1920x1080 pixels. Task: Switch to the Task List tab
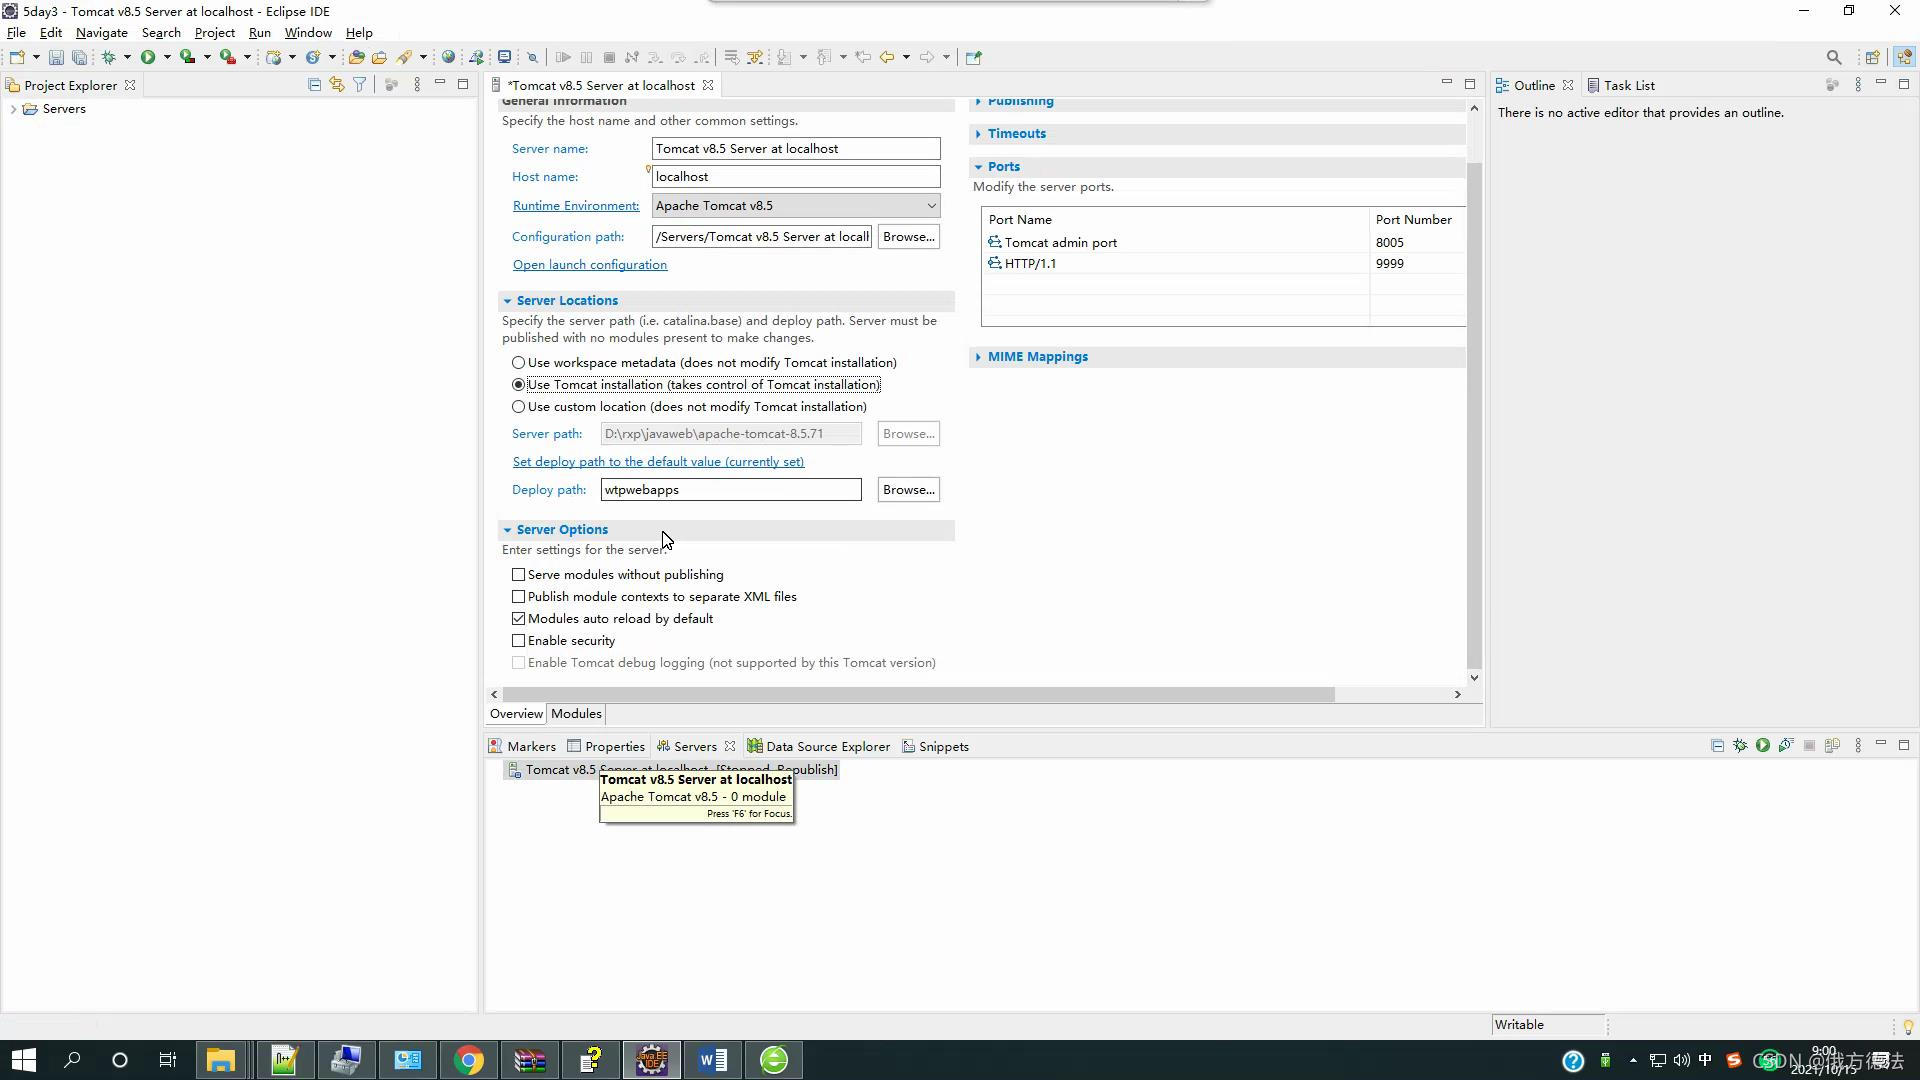[x=1621, y=86]
